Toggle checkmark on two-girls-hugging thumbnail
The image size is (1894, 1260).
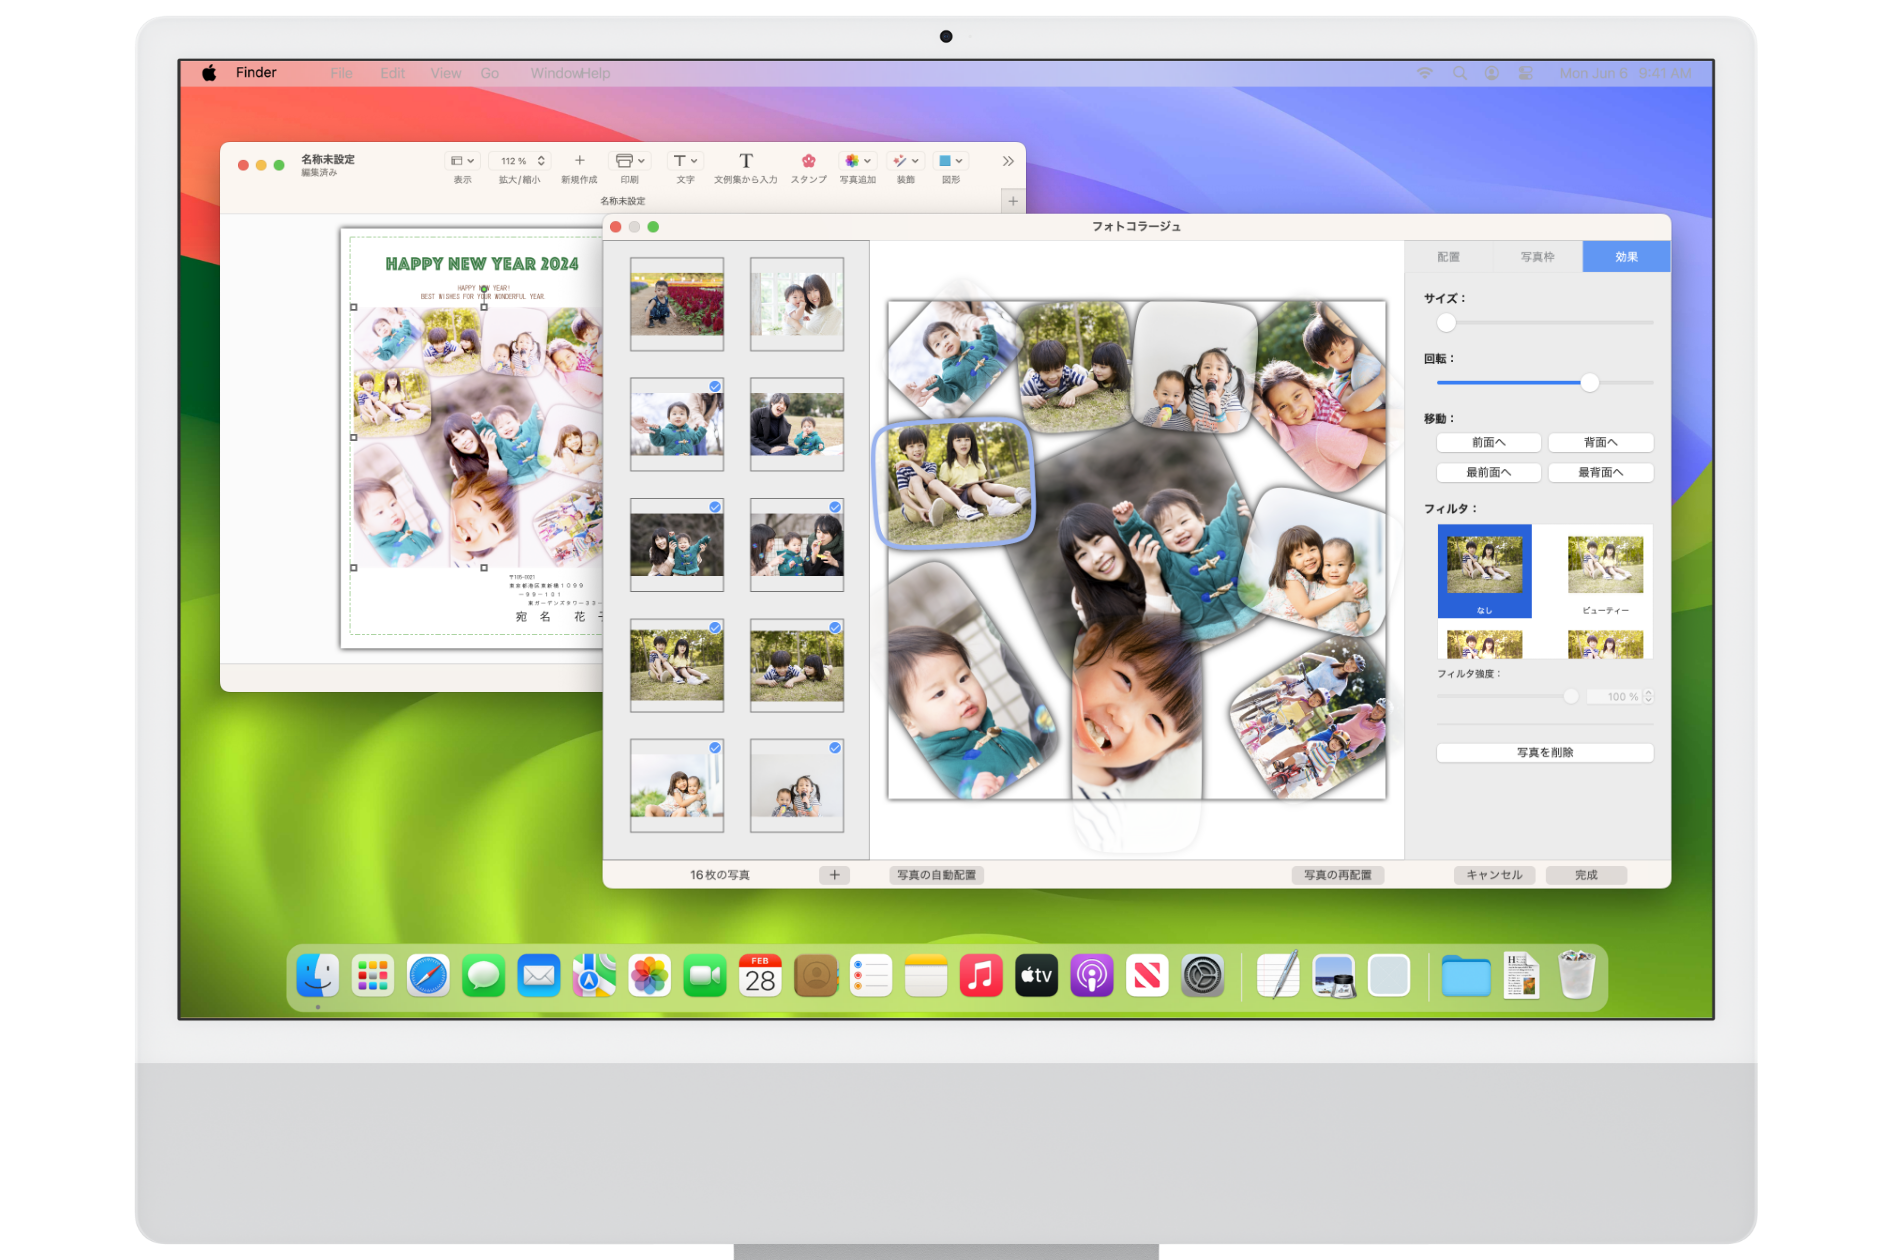(715, 747)
